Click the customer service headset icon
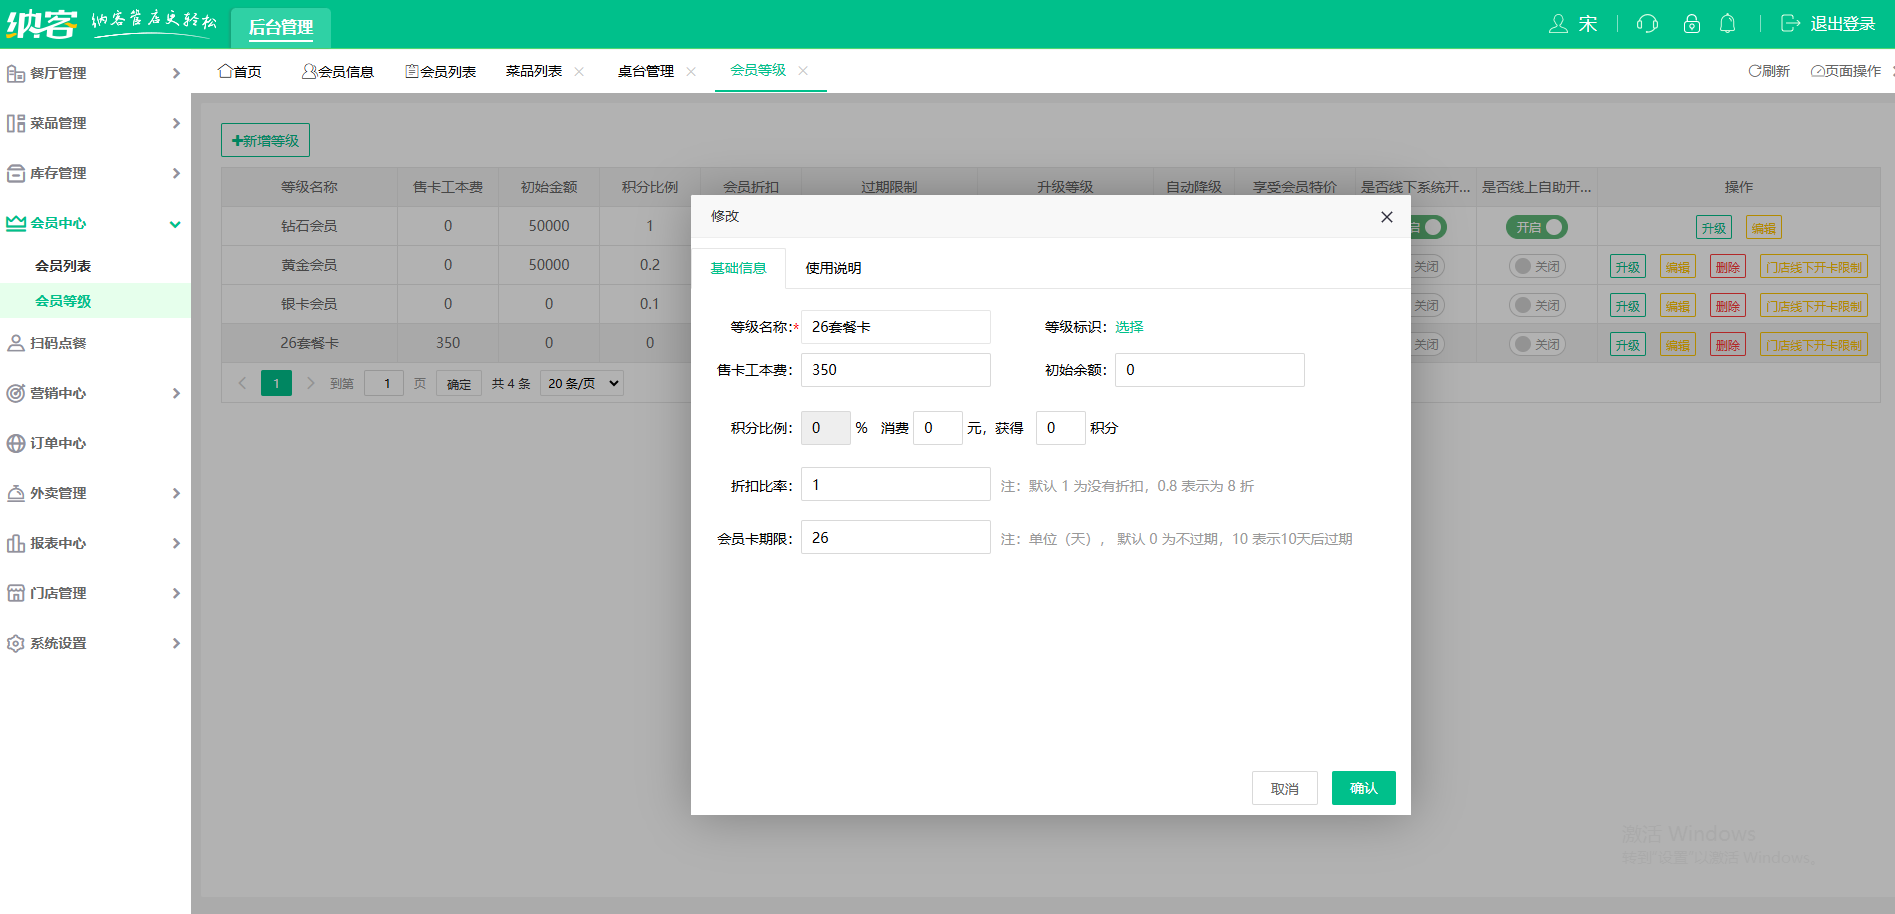The image size is (1895, 914). (1647, 24)
